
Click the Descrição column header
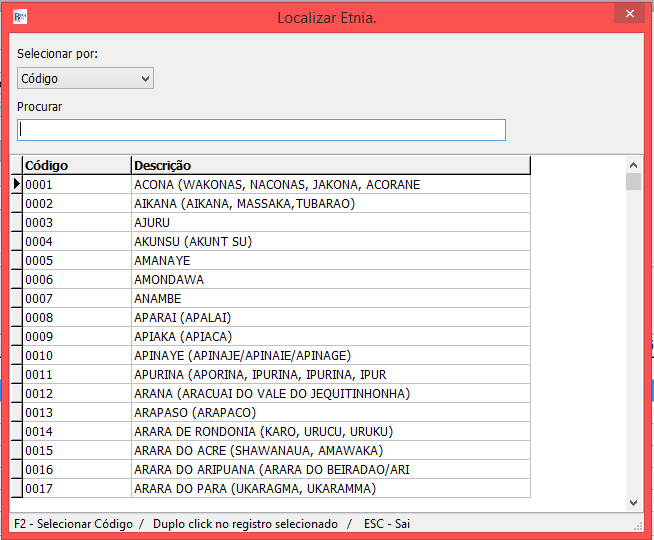click(x=330, y=165)
